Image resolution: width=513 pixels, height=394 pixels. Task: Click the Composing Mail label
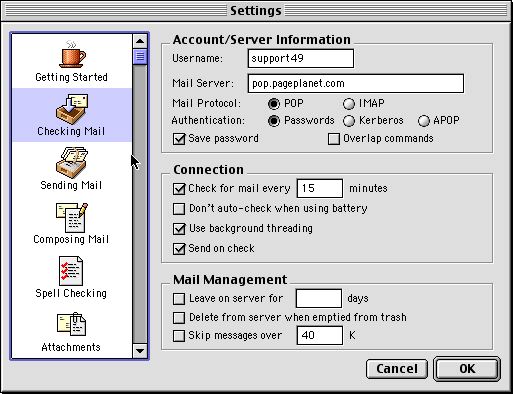71,239
